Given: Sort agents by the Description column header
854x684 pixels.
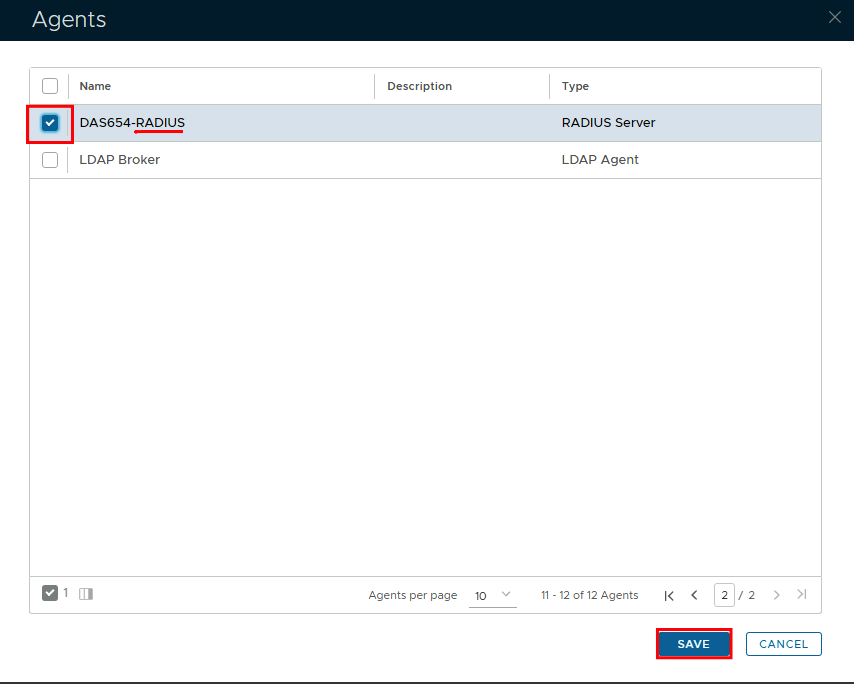Looking at the screenshot, I should (419, 86).
